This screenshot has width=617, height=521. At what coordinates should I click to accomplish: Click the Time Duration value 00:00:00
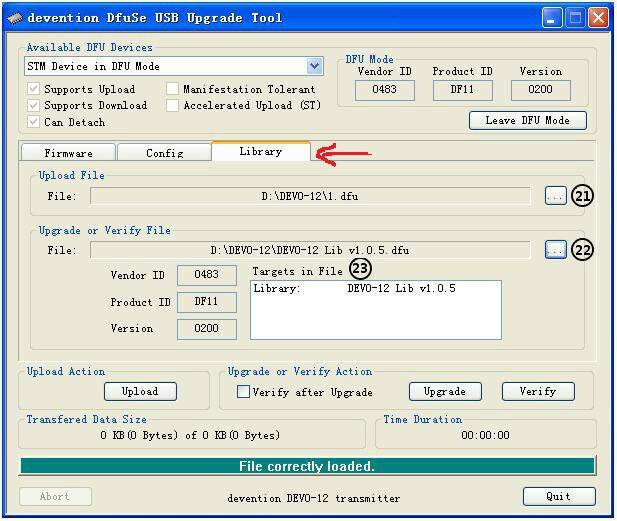[485, 435]
